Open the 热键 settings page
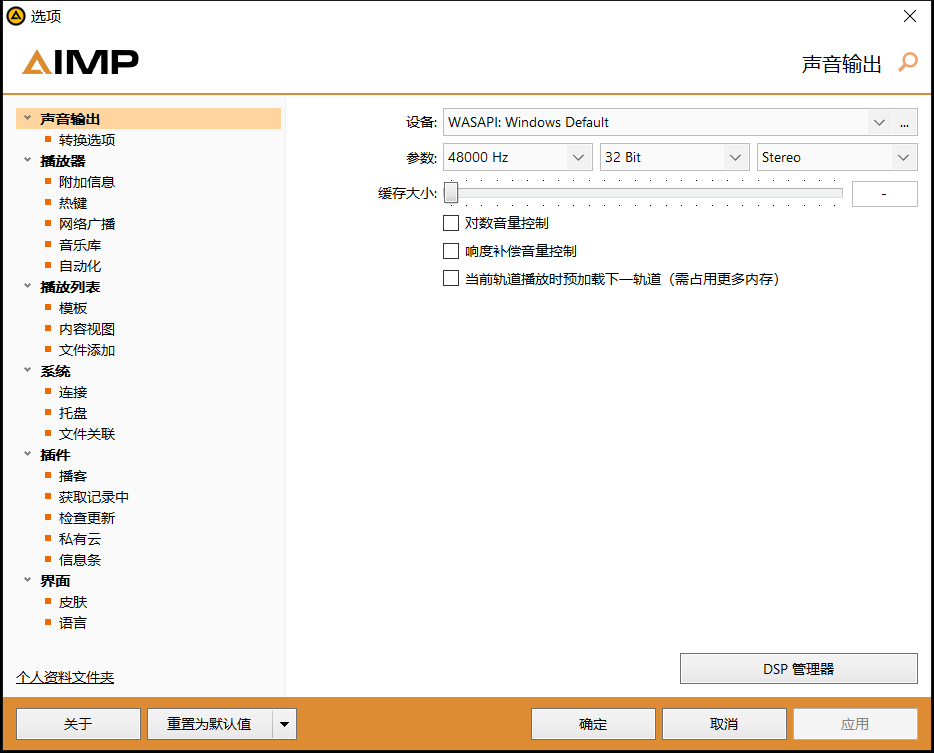 click(x=73, y=203)
